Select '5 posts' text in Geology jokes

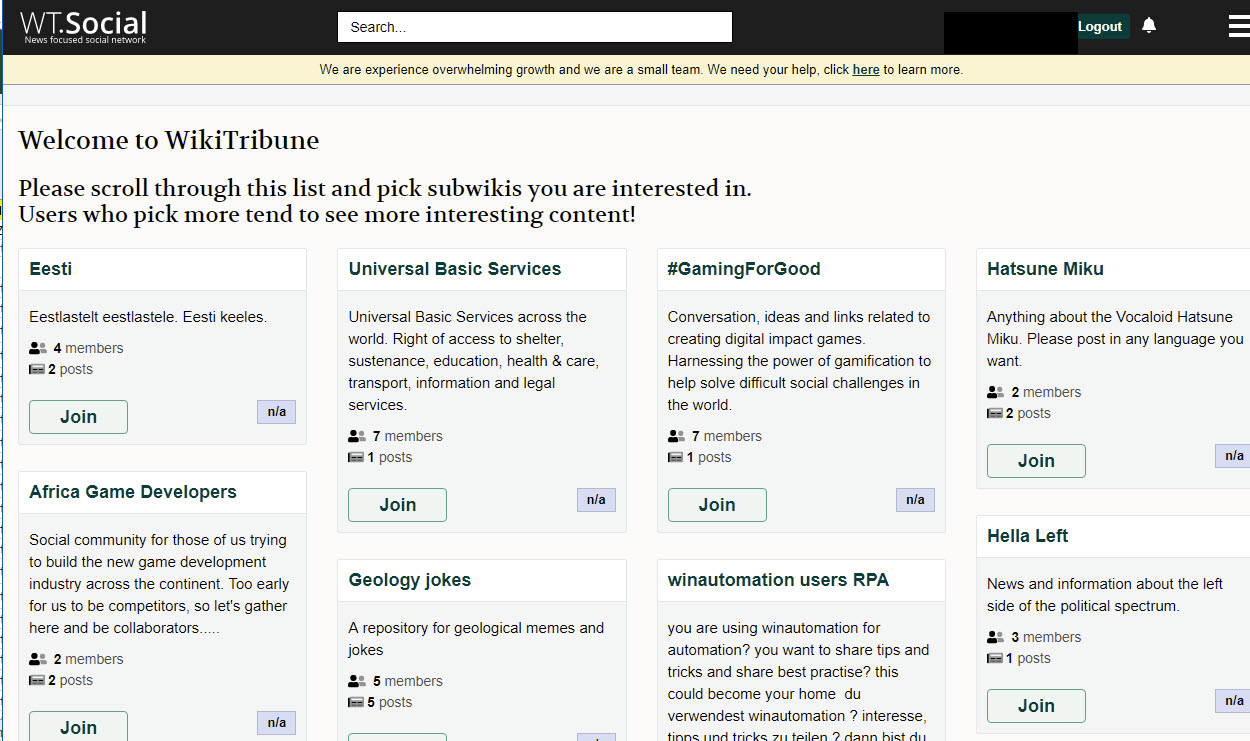392,702
